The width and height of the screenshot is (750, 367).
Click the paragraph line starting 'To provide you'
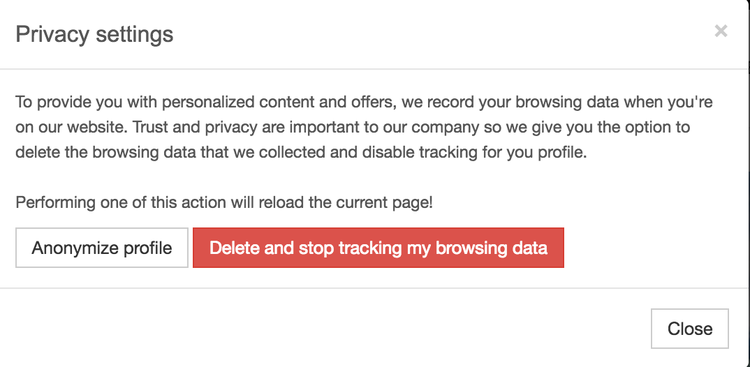click(x=364, y=102)
